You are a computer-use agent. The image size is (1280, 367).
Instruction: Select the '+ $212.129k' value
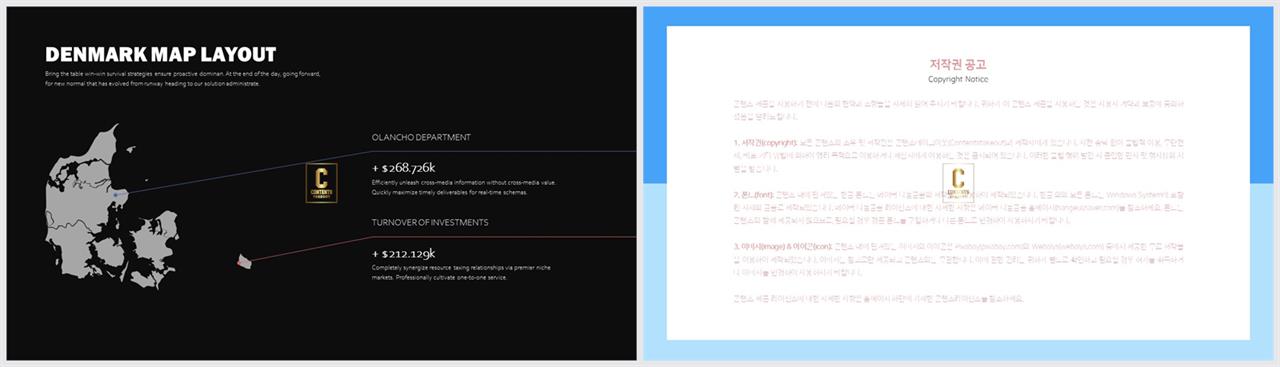tap(403, 254)
